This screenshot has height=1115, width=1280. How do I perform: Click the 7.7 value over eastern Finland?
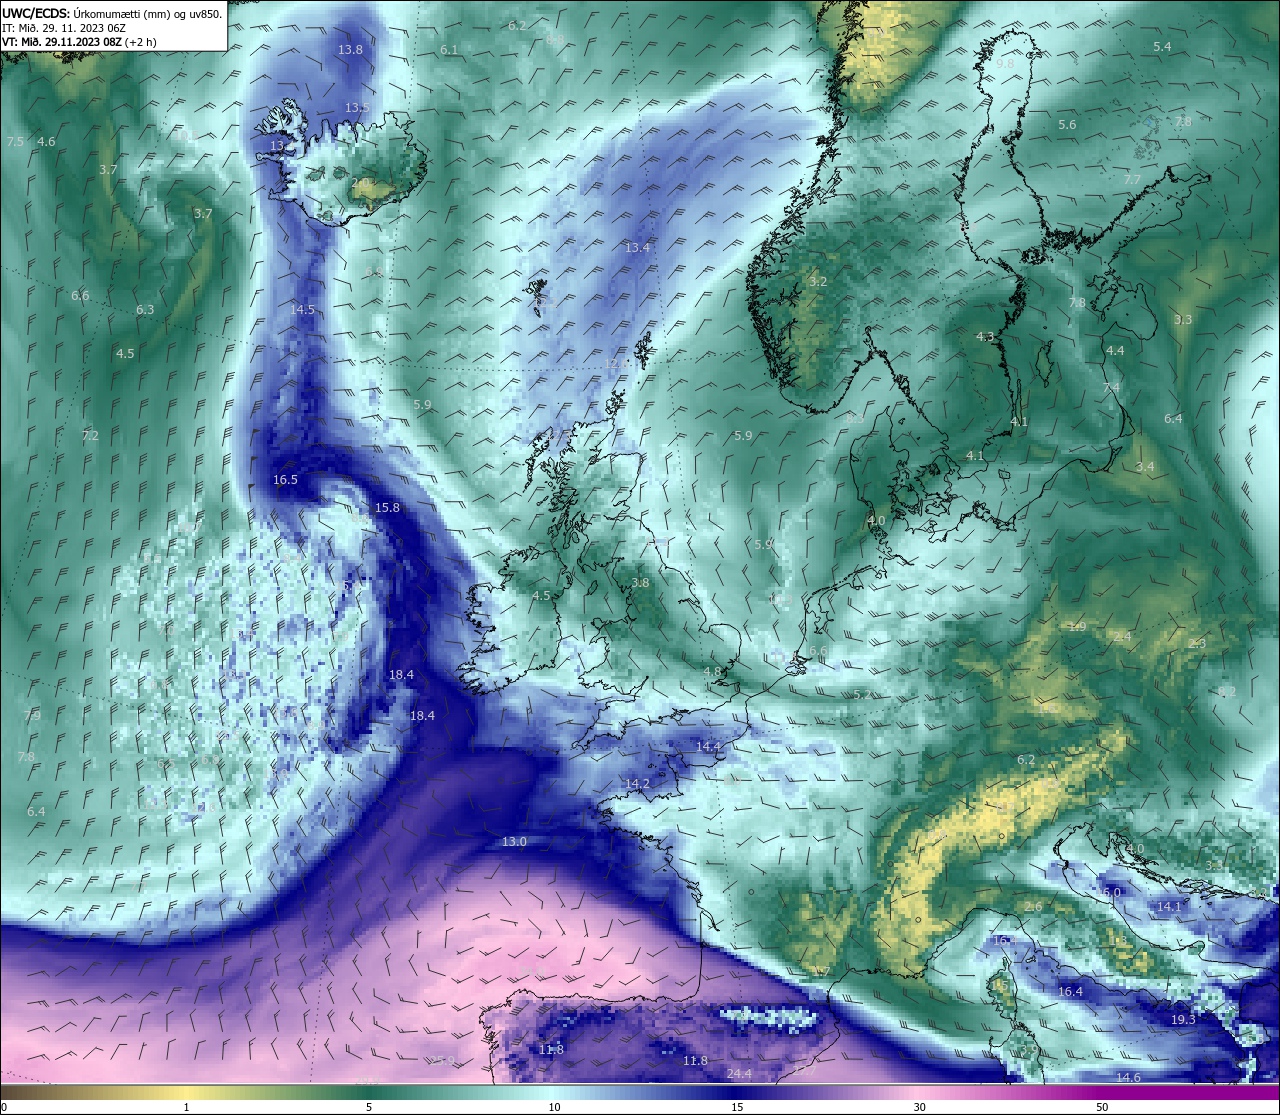(1132, 180)
